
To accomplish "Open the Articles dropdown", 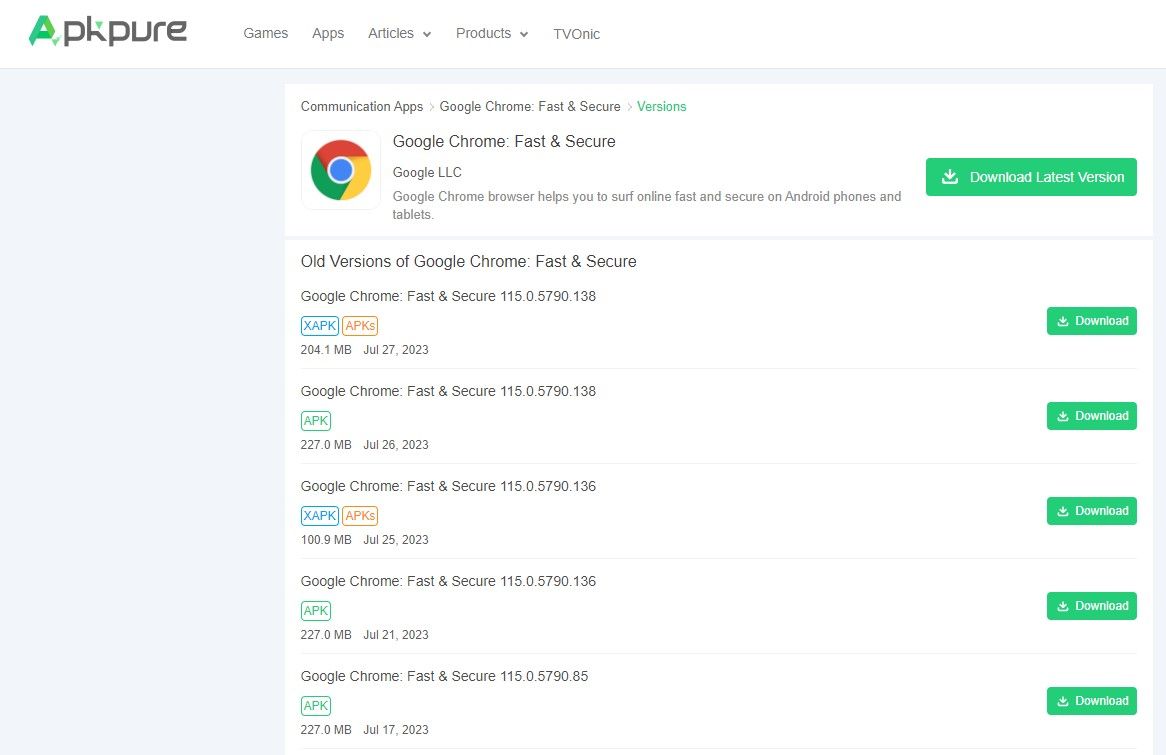I will click(399, 33).
